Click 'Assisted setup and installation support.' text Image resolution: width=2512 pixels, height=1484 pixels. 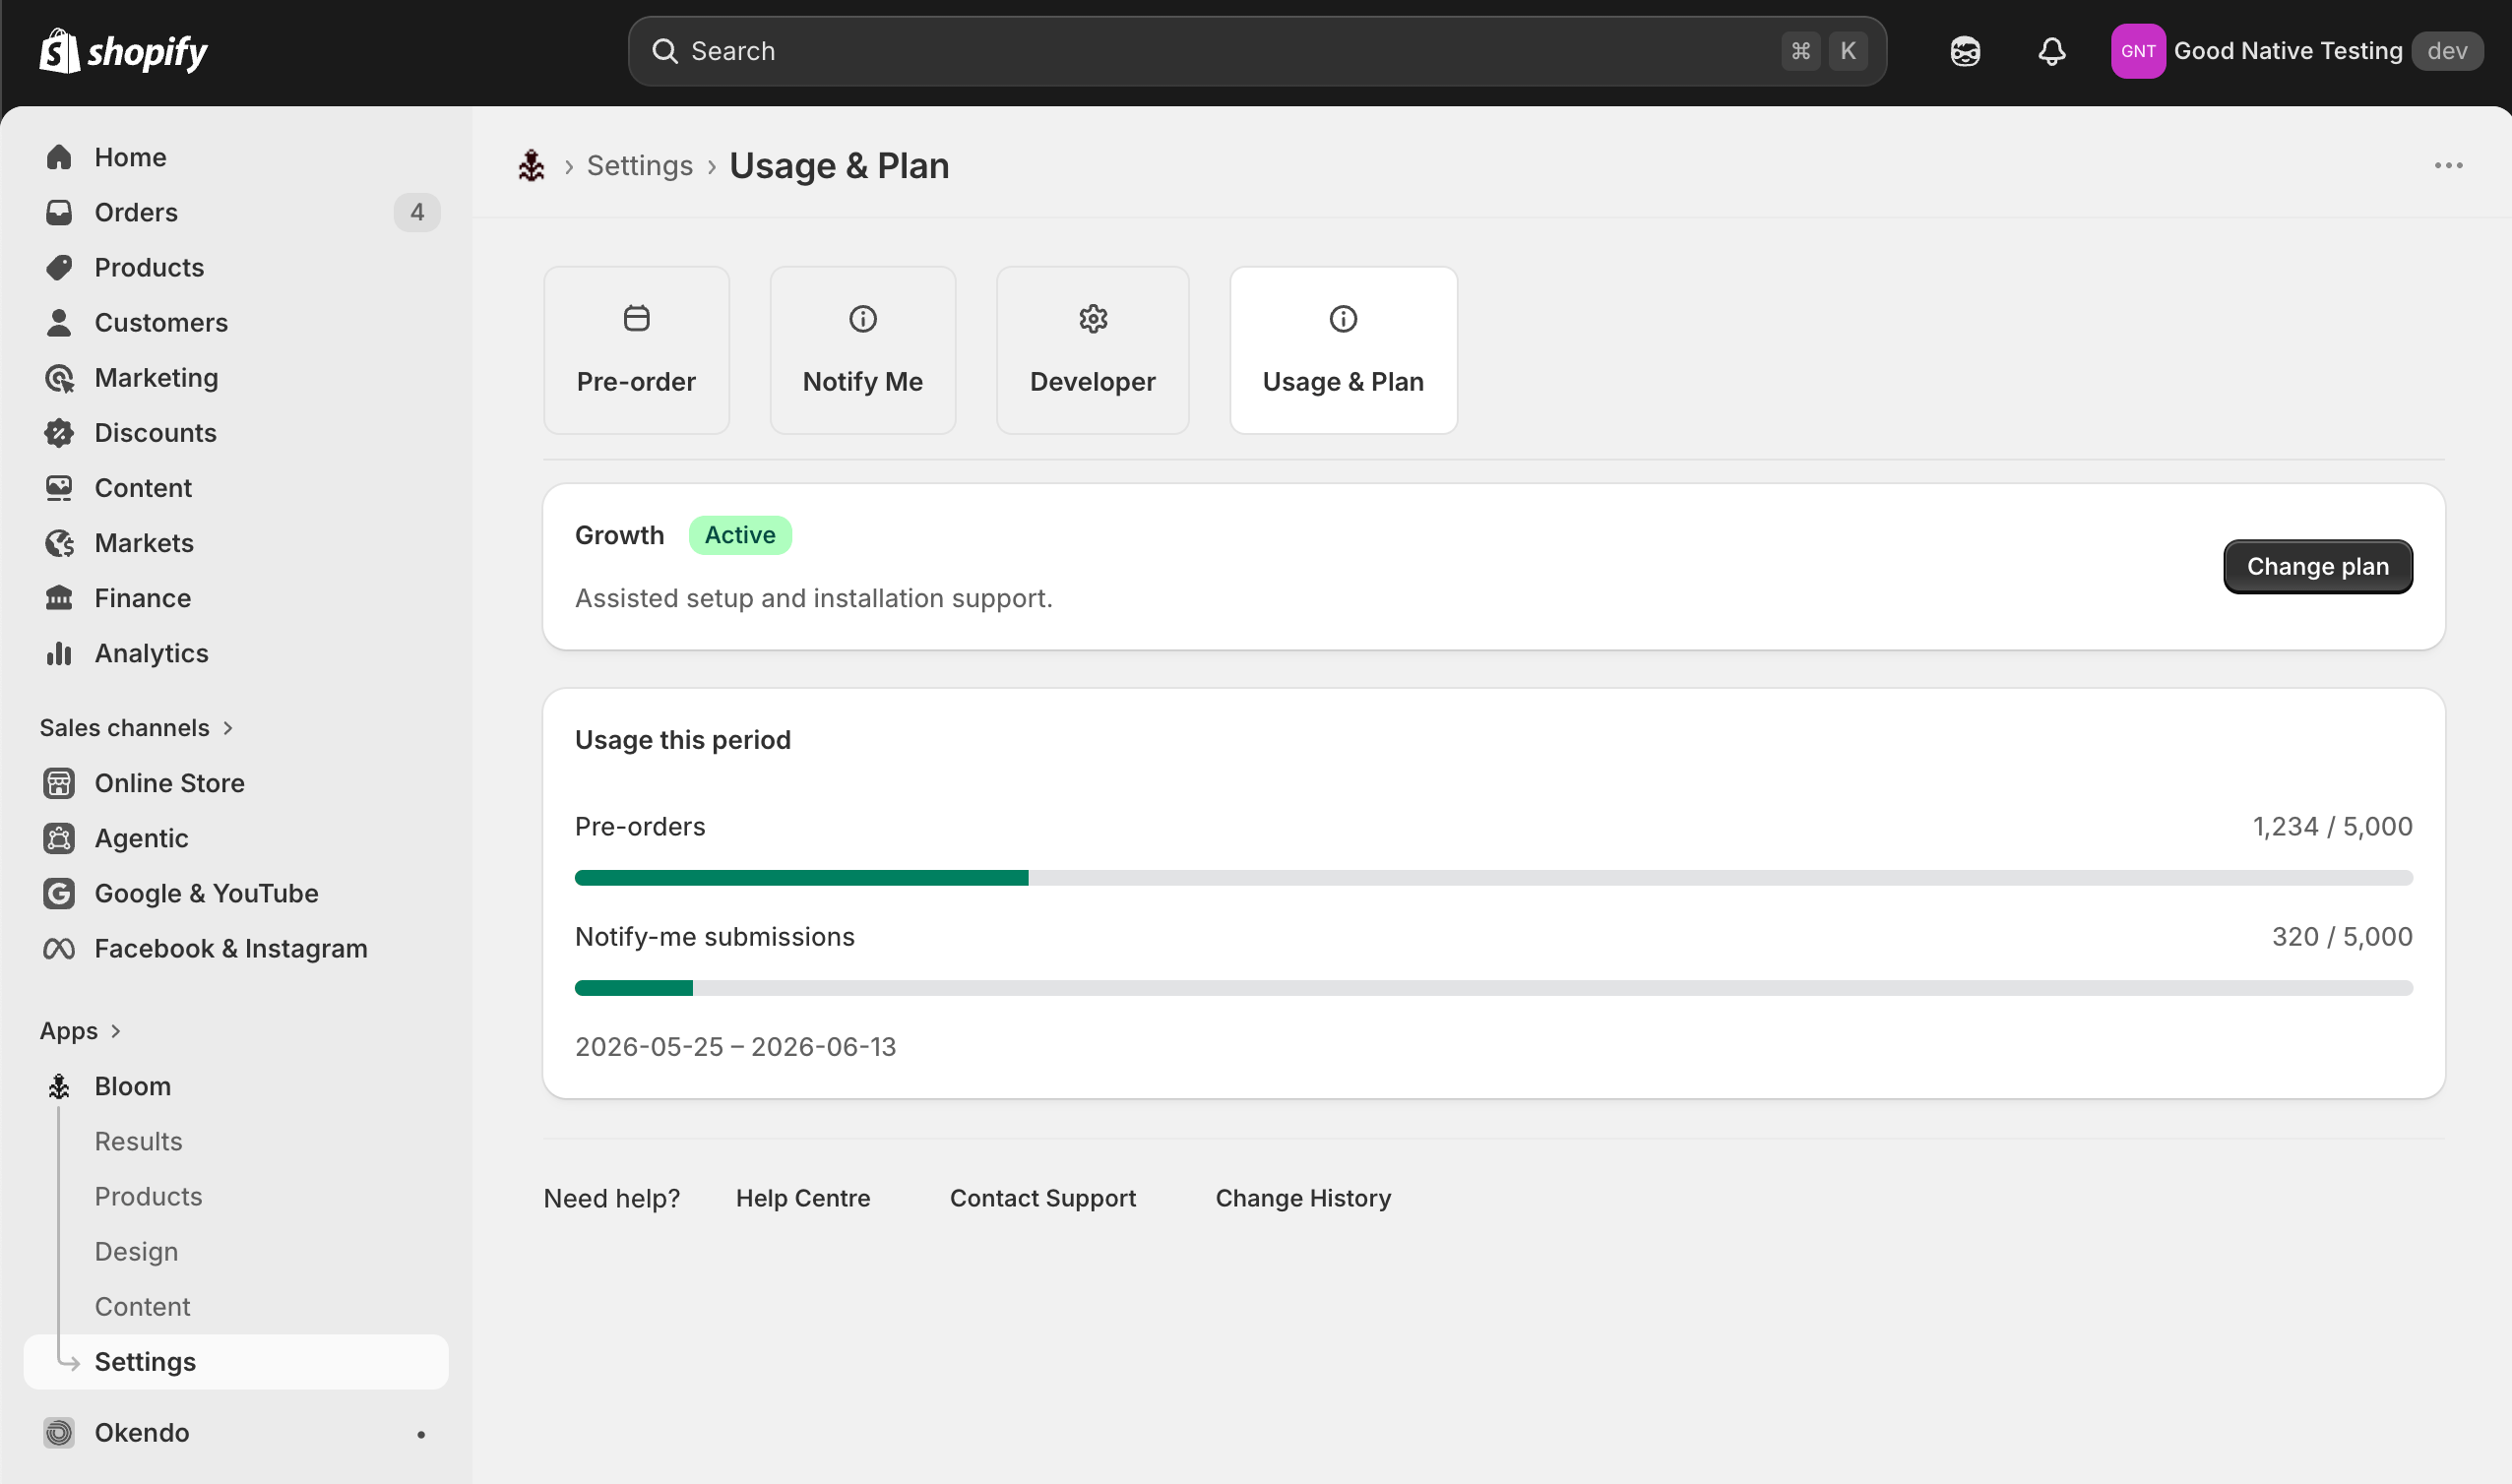pyautogui.click(x=813, y=598)
